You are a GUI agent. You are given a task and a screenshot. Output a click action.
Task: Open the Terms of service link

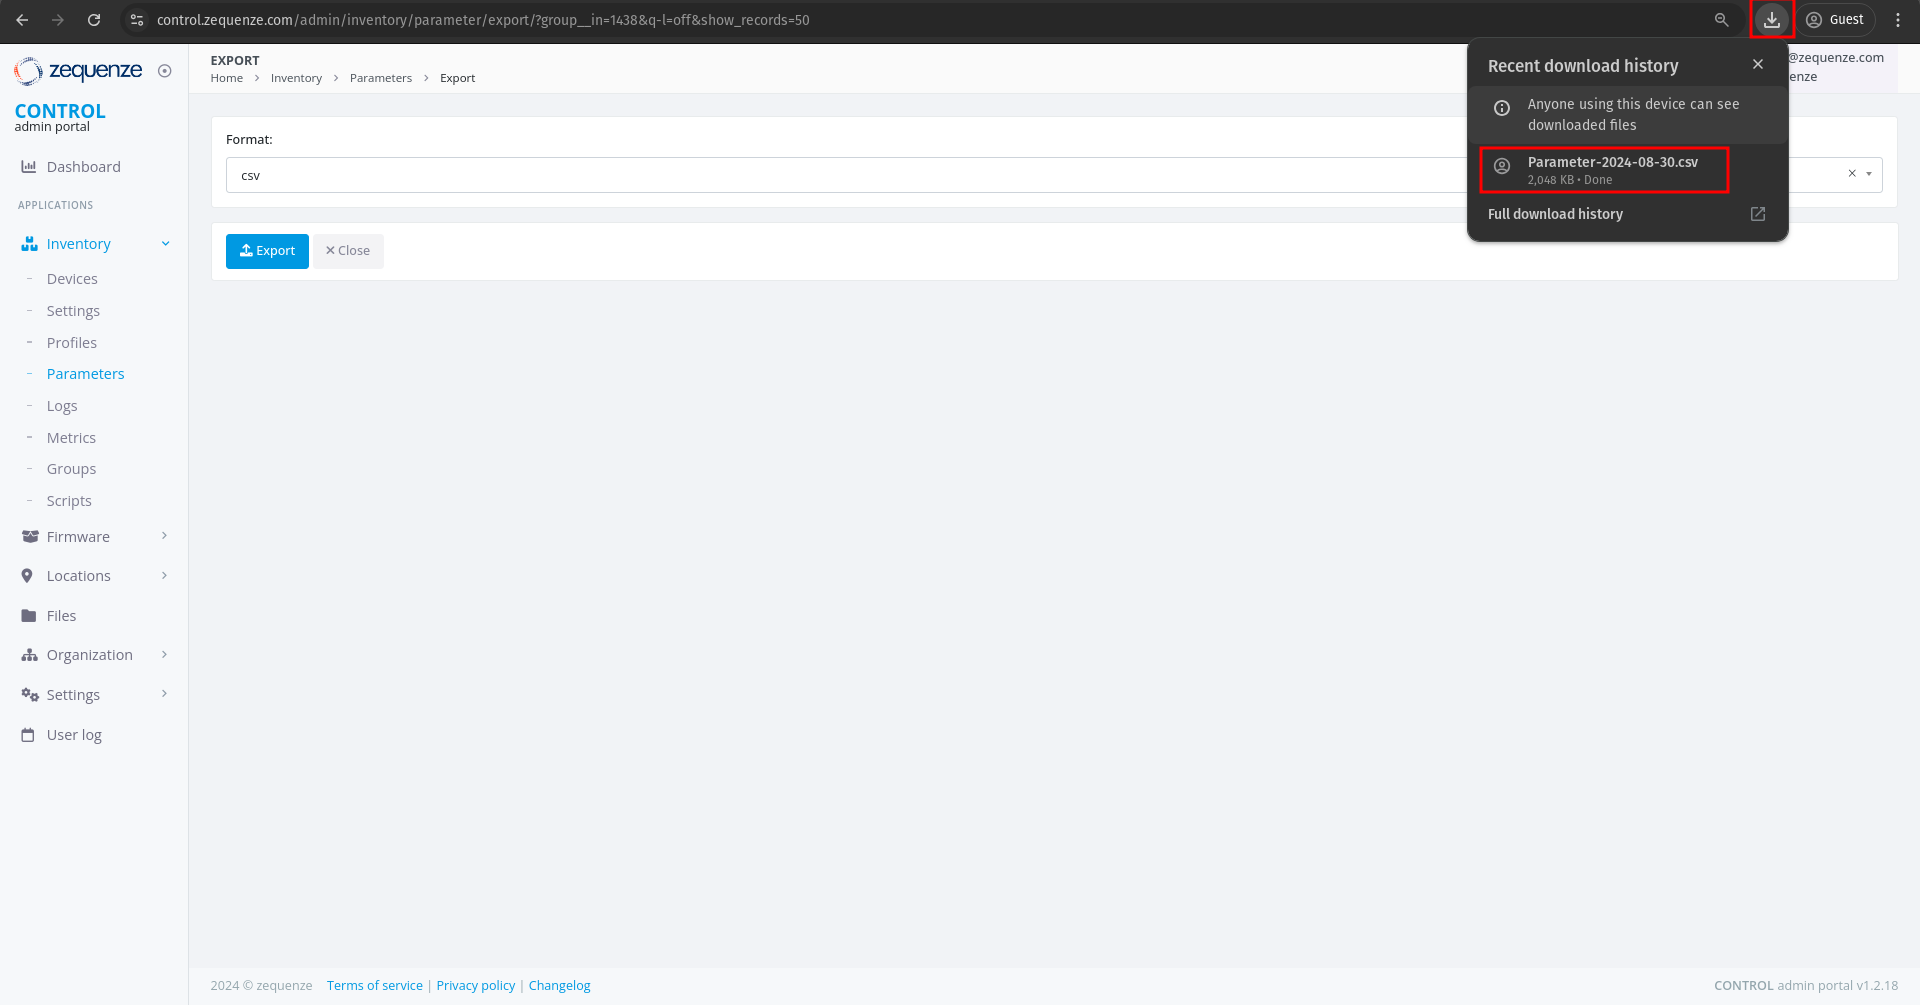(374, 985)
